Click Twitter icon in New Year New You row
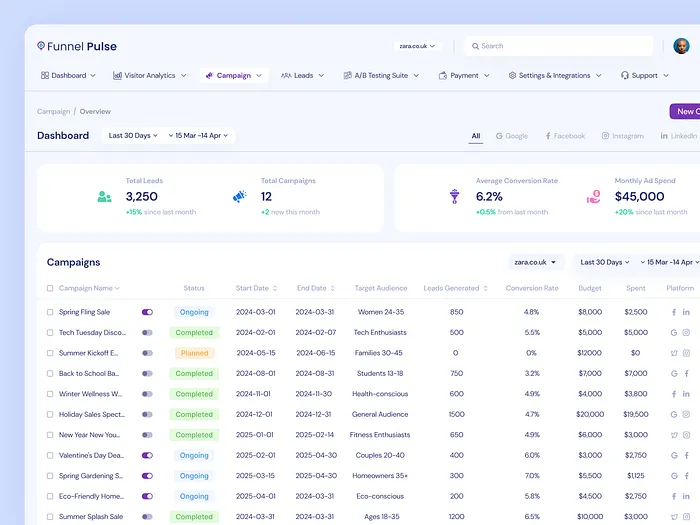The image size is (700, 525). click(674, 435)
